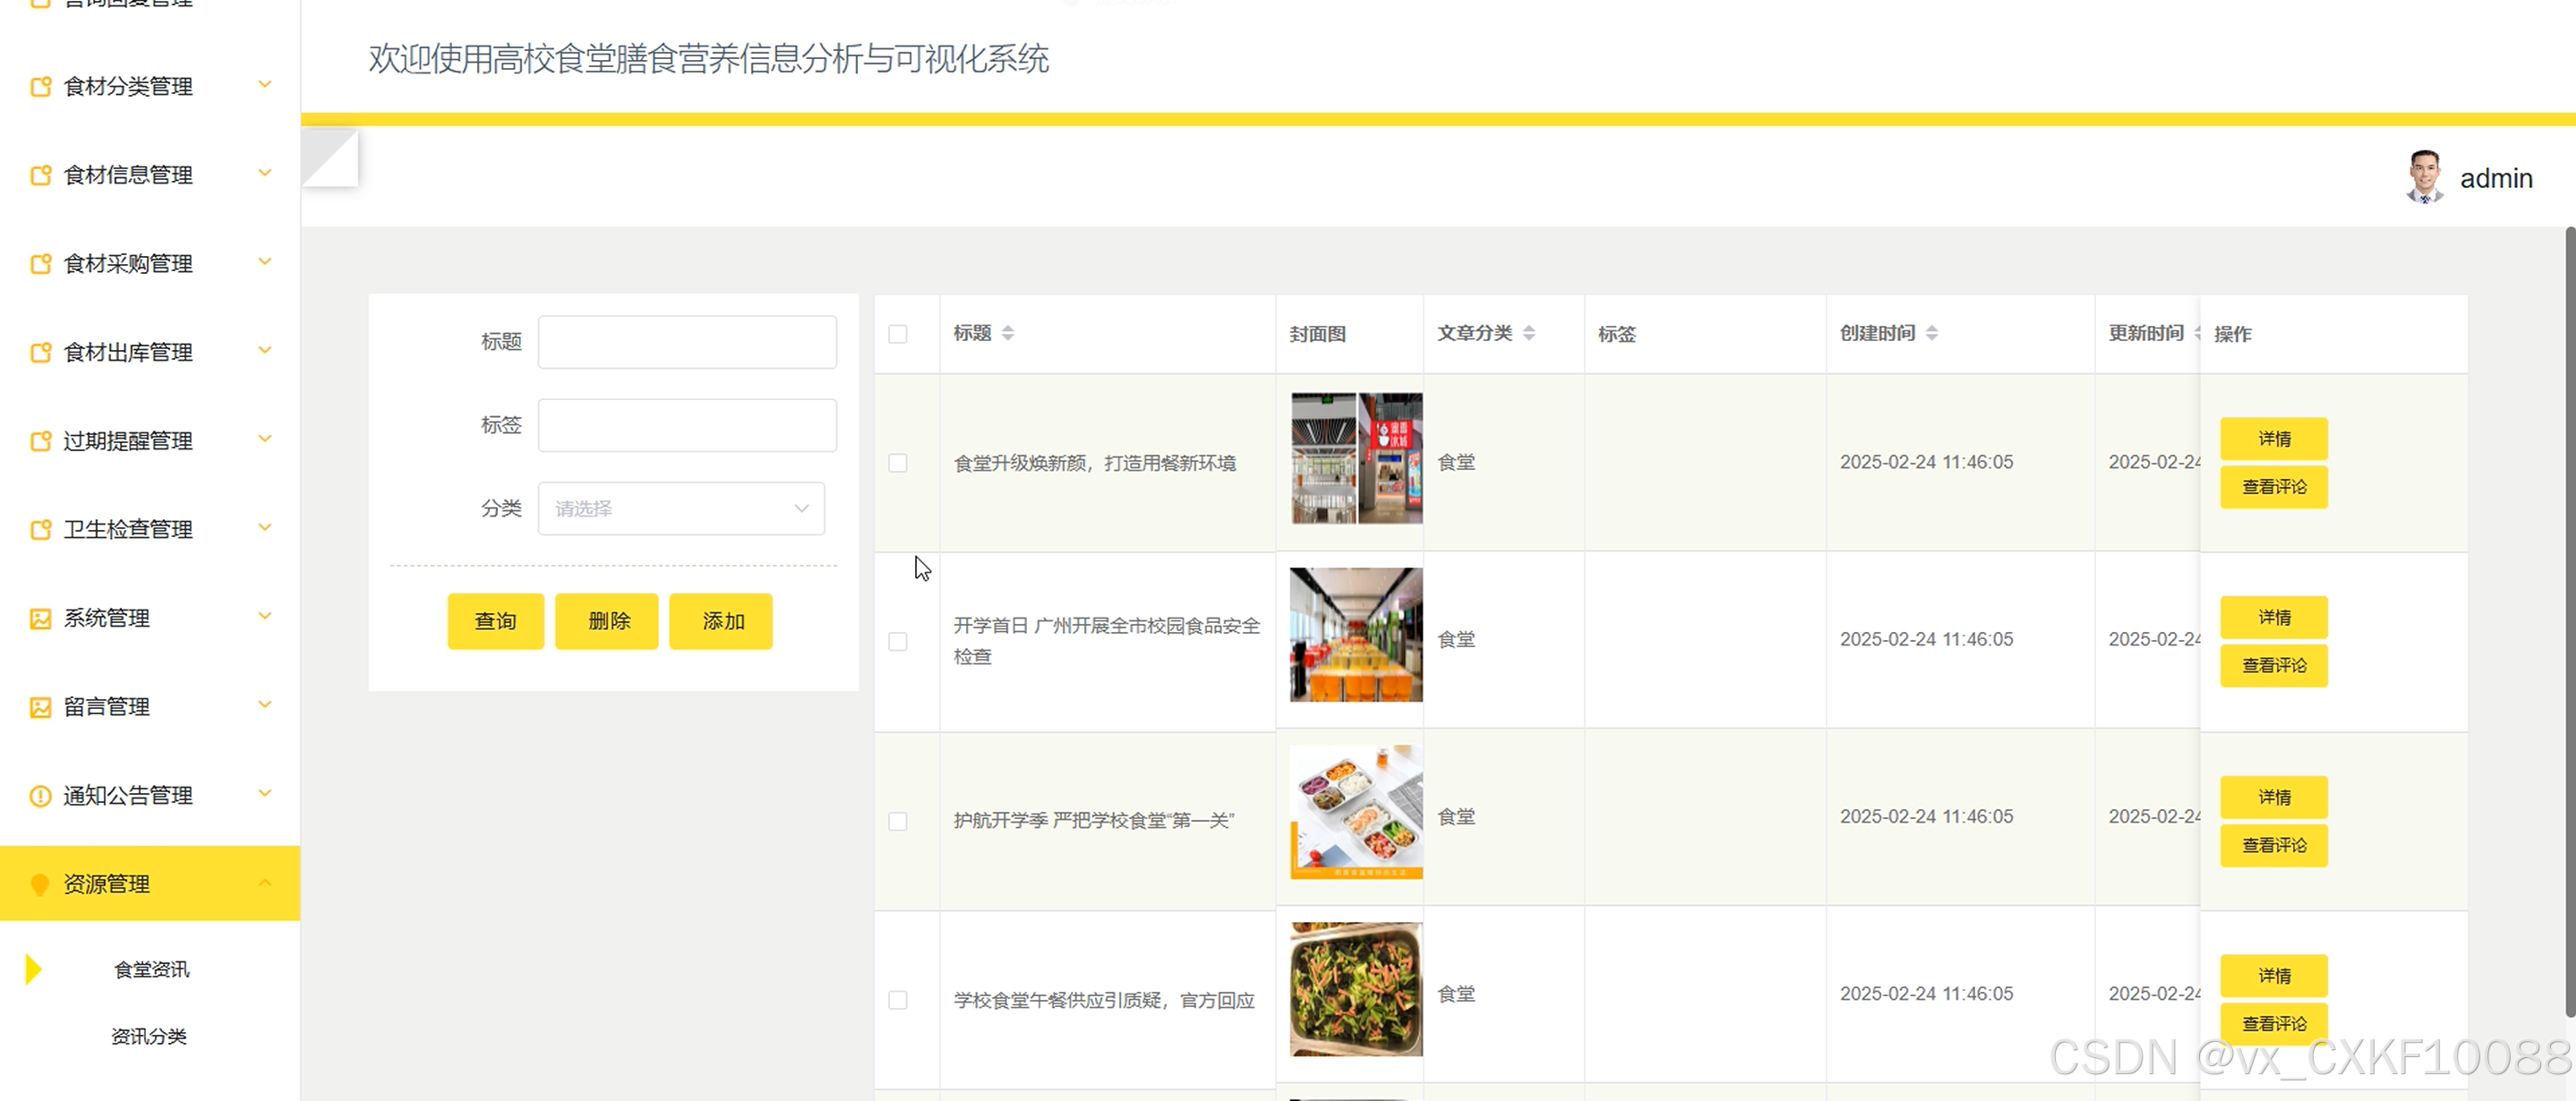This screenshot has width=2576, height=1101.
Task: Open the 食堂资讯 submenu item
Action: (x=151, y=969)
